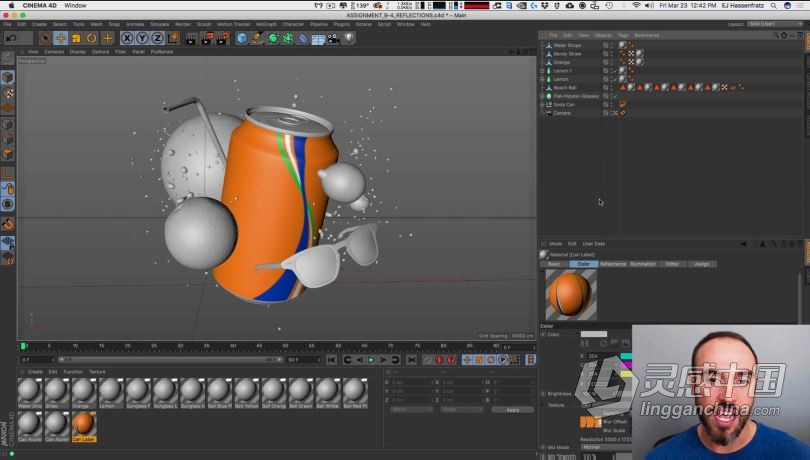Go to start of animation

[x=332, y=360]
